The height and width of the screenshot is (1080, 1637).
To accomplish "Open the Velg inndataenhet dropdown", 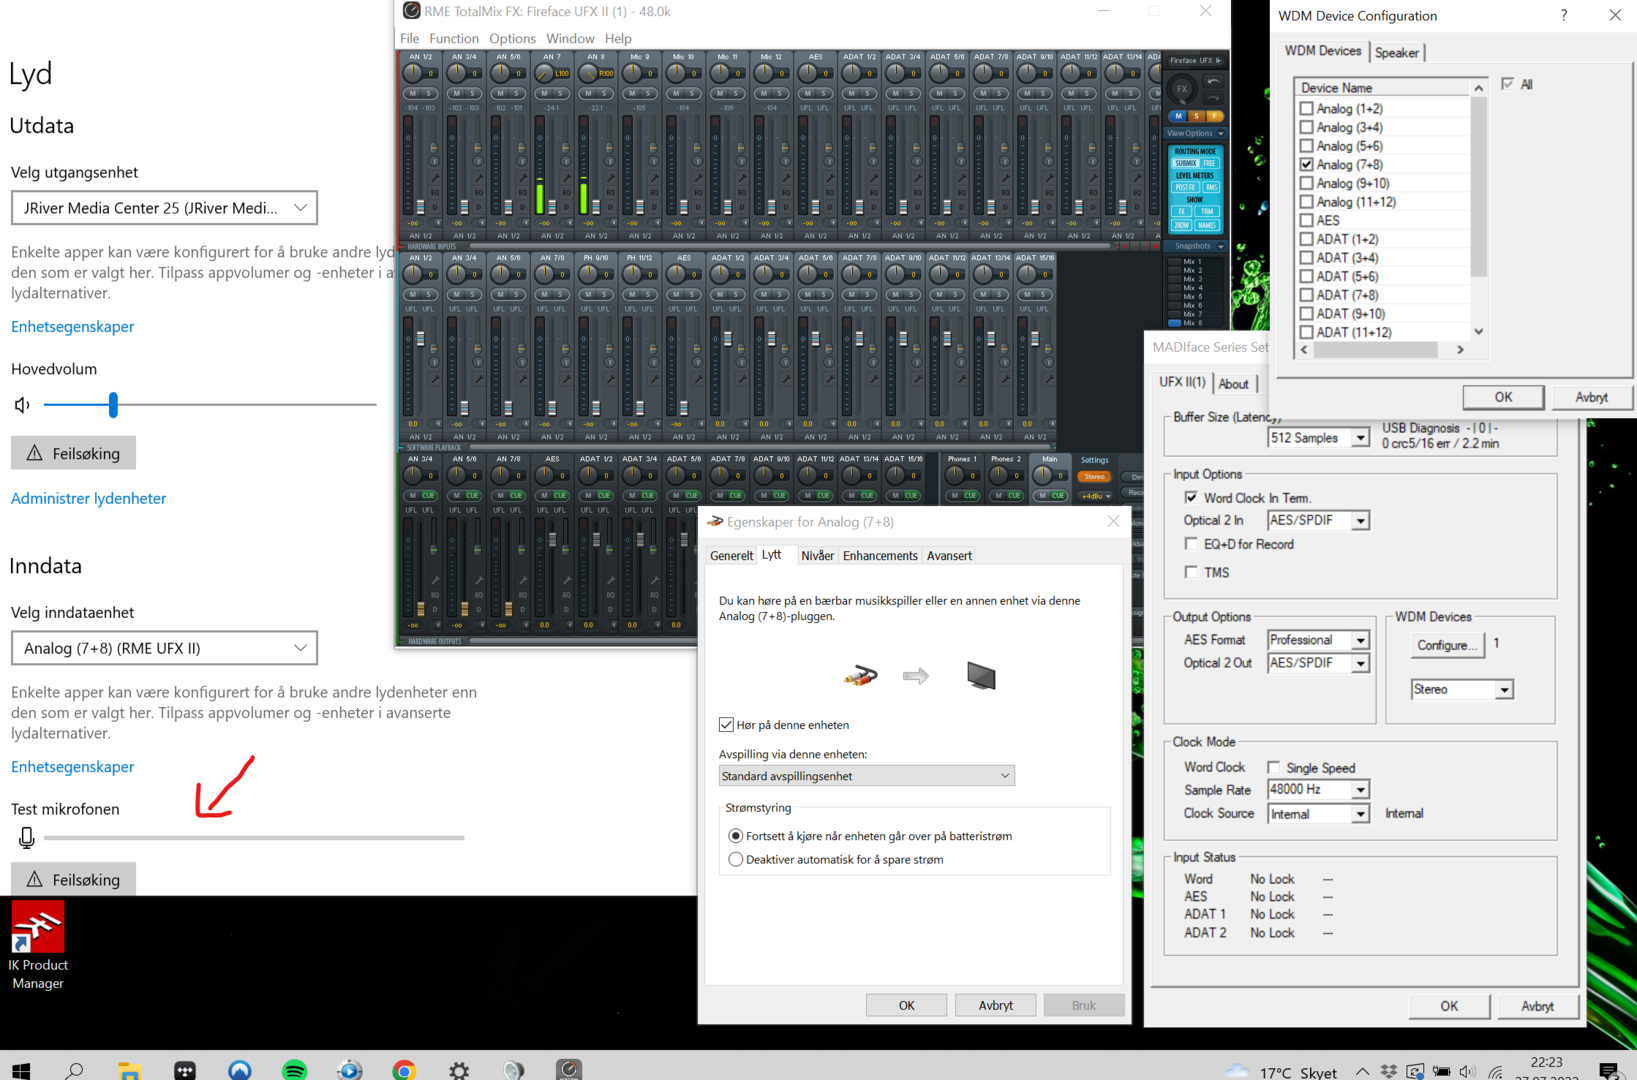I will 164,648.
